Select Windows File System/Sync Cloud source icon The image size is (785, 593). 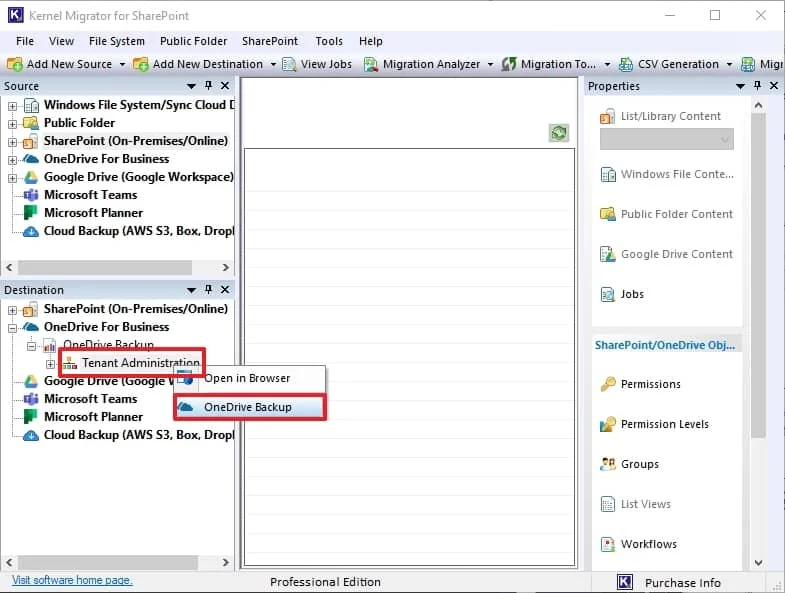tap(32, 105)
